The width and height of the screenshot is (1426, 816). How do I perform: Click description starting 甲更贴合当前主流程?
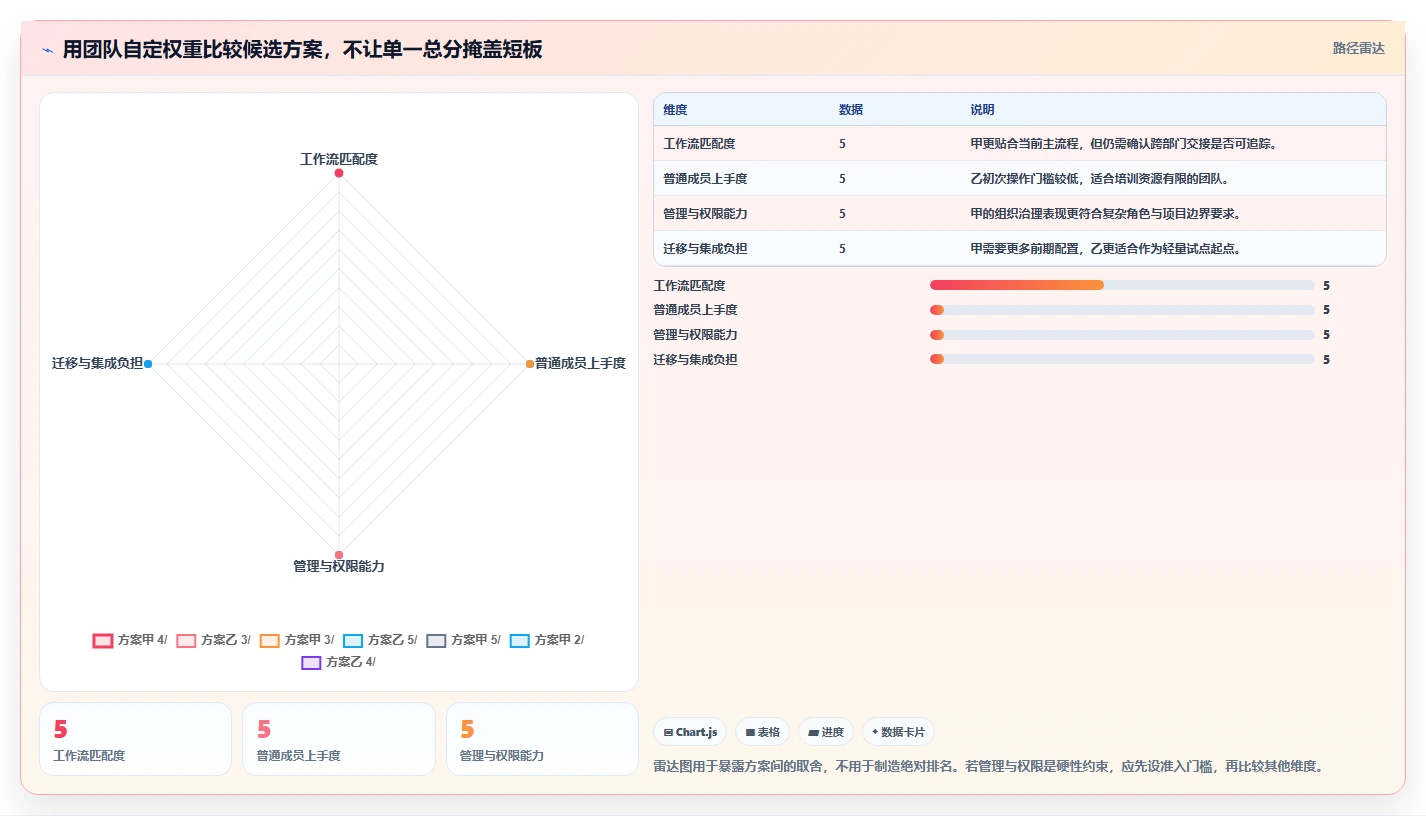tap(1124, 144)
